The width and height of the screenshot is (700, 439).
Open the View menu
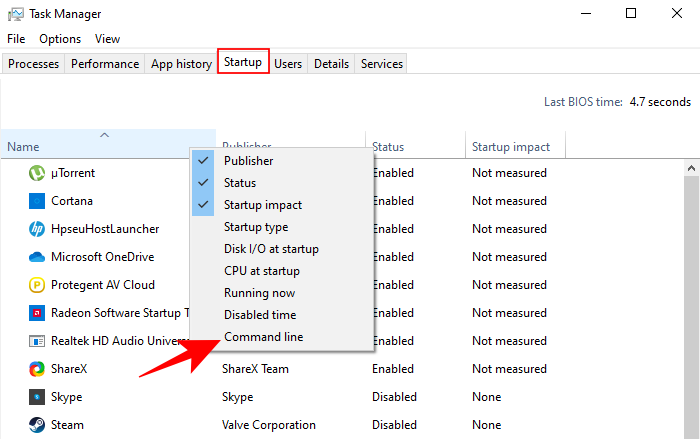(x=107, y=39)
